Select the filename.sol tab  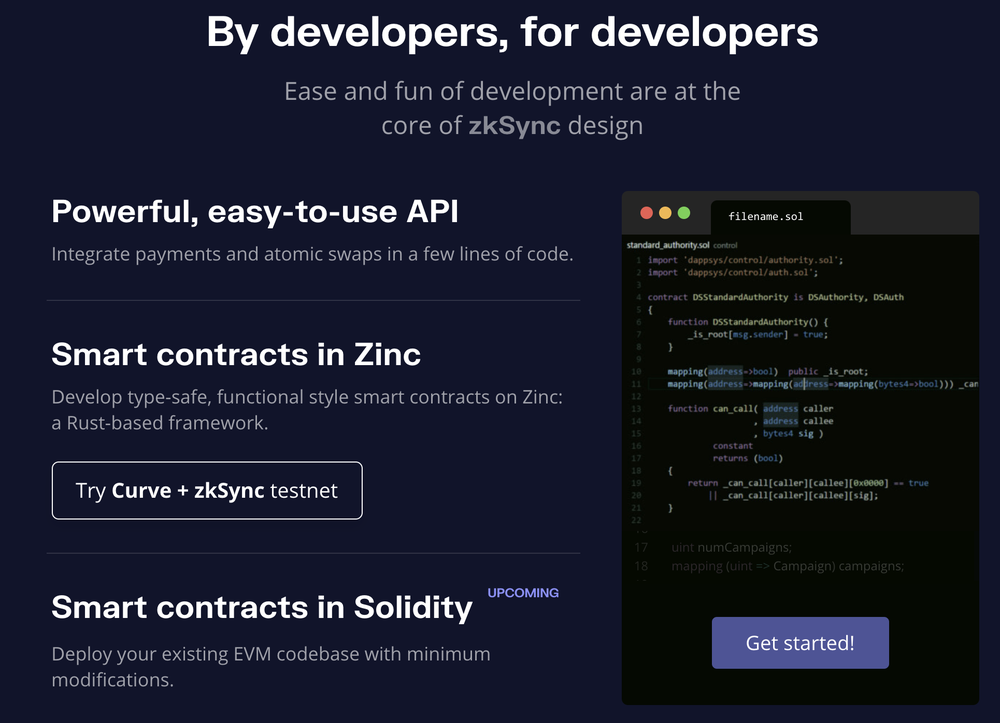(x=780, y=217)
